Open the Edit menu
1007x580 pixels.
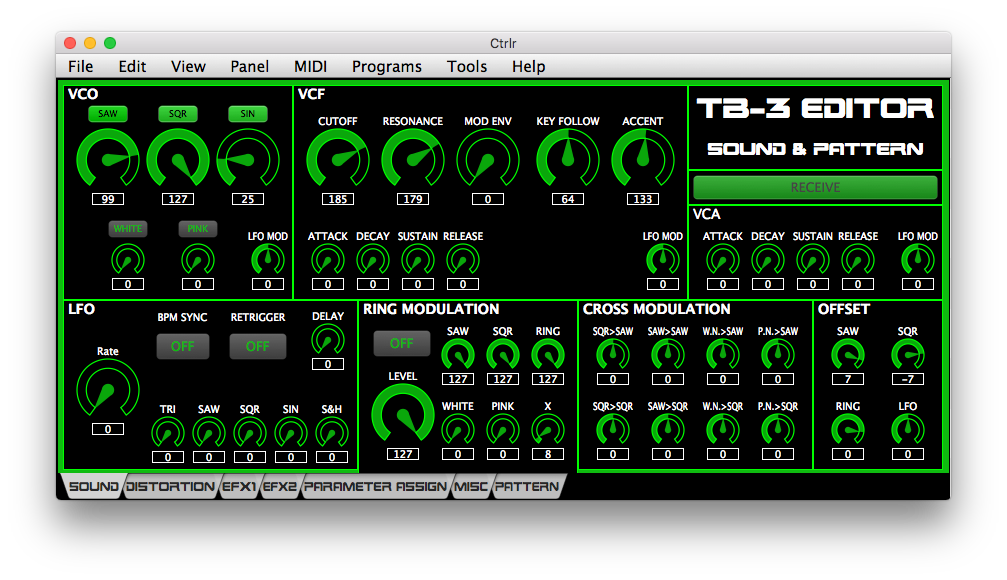(132, 66)
